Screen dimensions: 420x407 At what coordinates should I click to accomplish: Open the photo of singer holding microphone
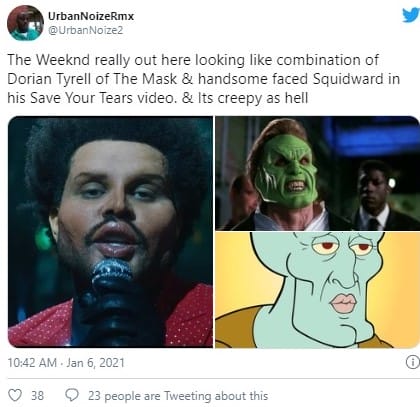tap(110, 232)
